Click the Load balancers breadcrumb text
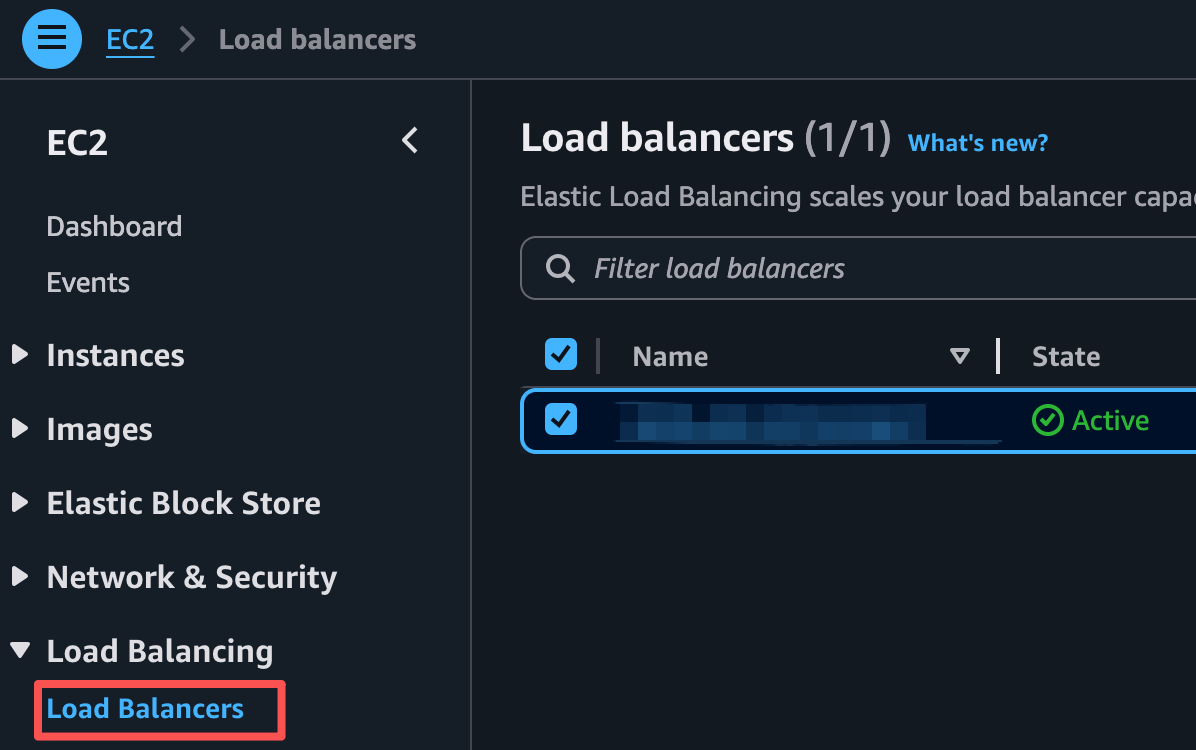 point(317,40)
